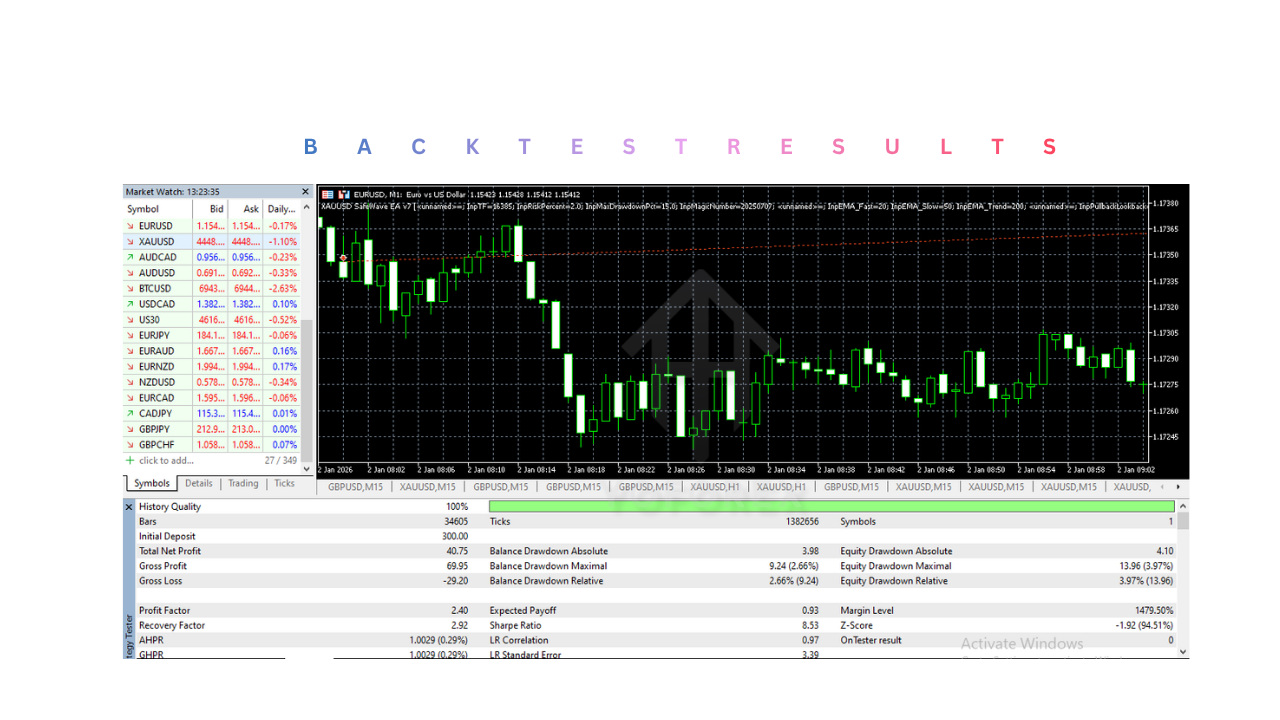Click the Market Watch scrollbar up arrow
The width and height of the screenshot is (1280, 720).
point(306,207)
